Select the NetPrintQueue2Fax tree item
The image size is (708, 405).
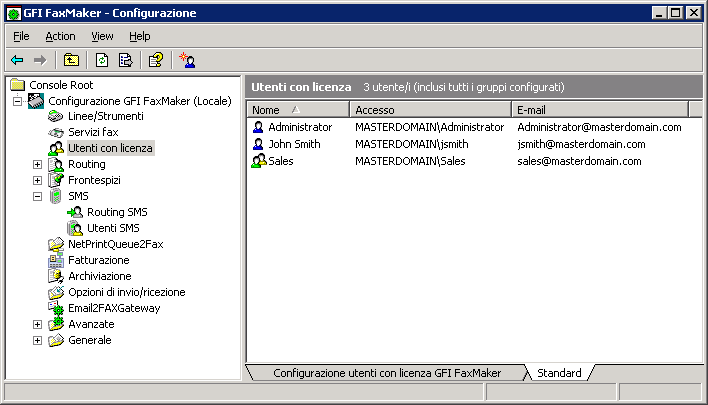[116, 244]
